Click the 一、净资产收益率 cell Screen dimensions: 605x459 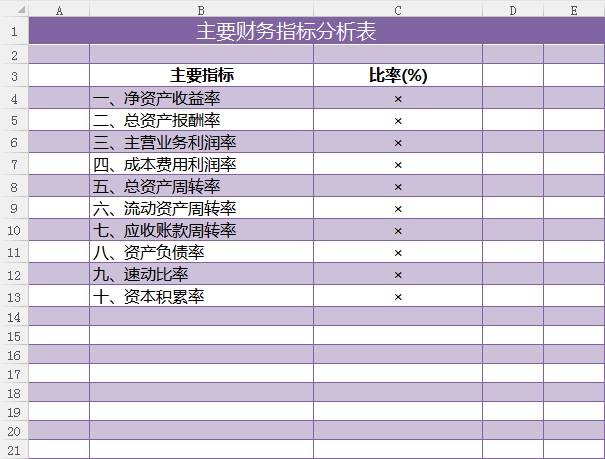[156, 98]
